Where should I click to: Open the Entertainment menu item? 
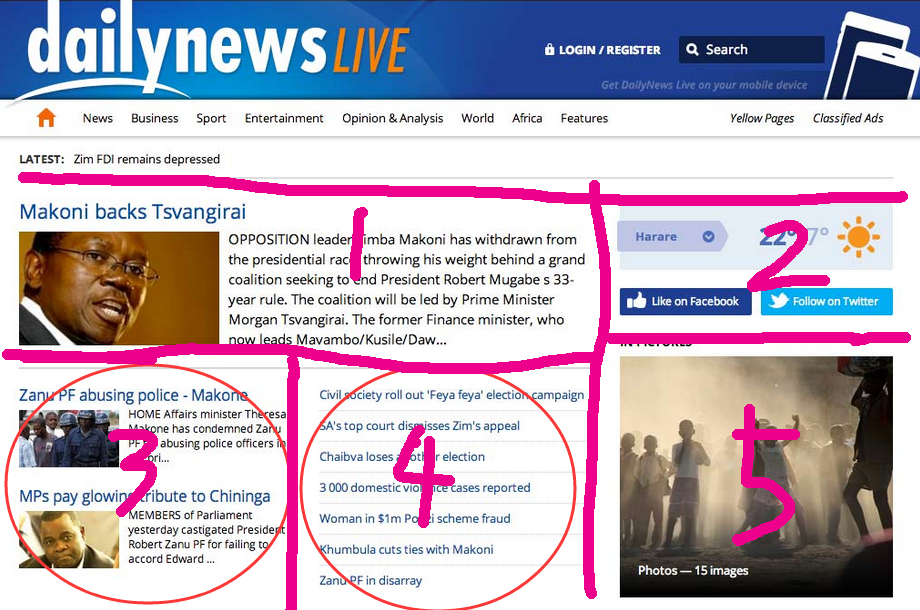click(284, 118)
